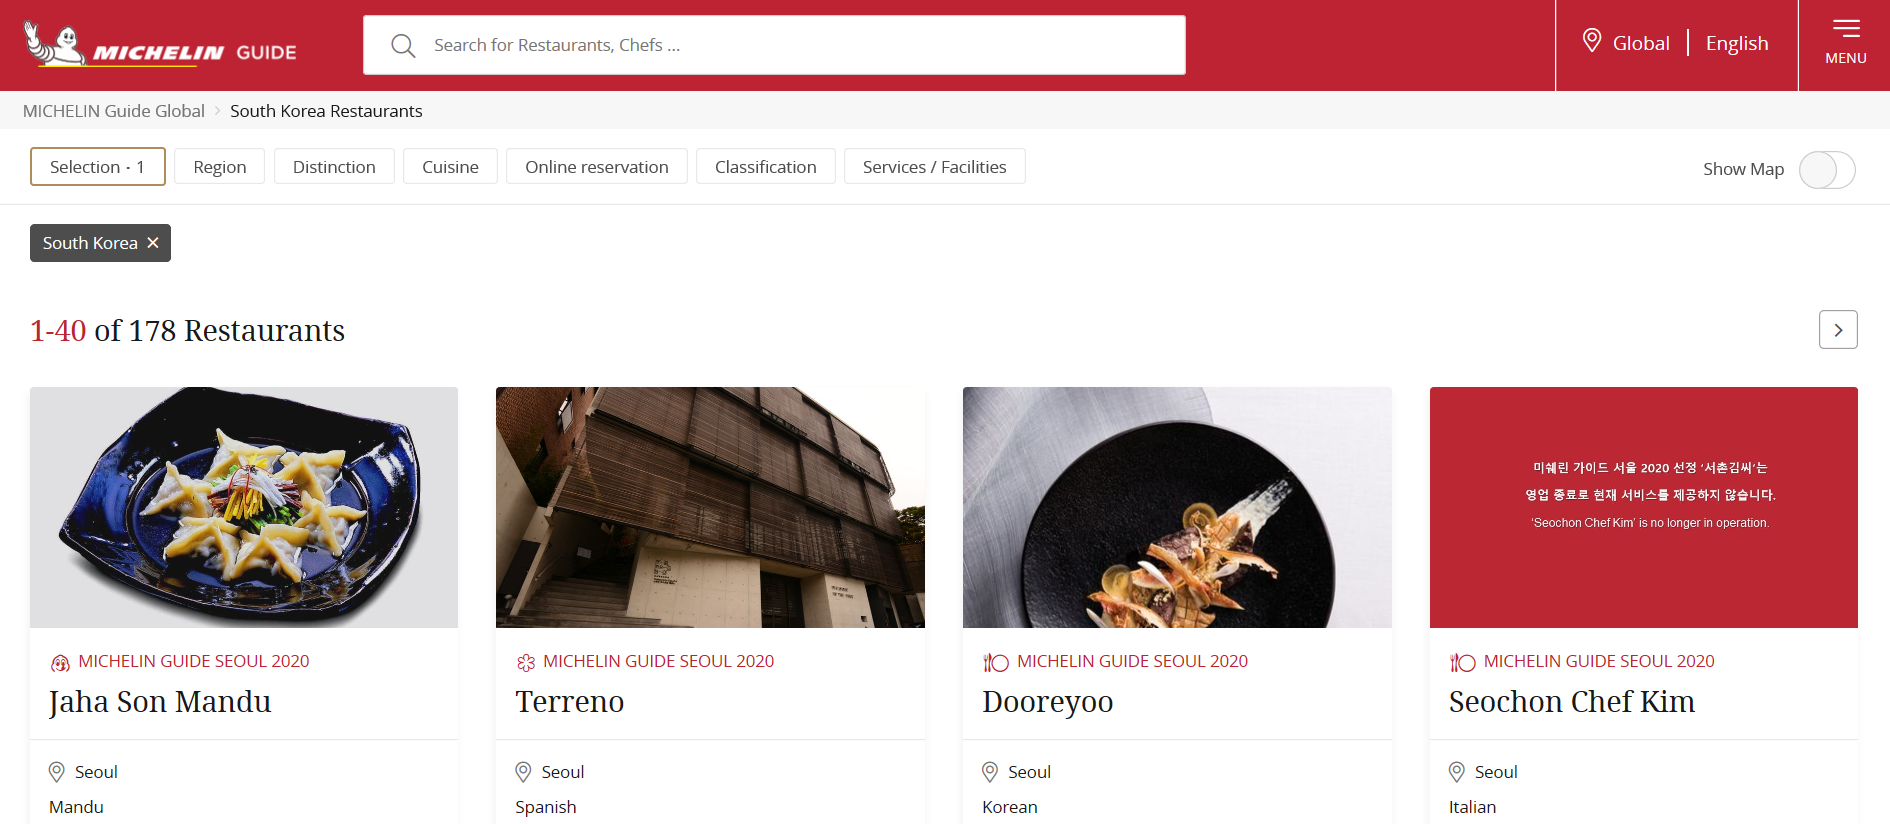1890x824 pixels.
Task: Go to next page of restaurants
Action: pos(1838,330)
